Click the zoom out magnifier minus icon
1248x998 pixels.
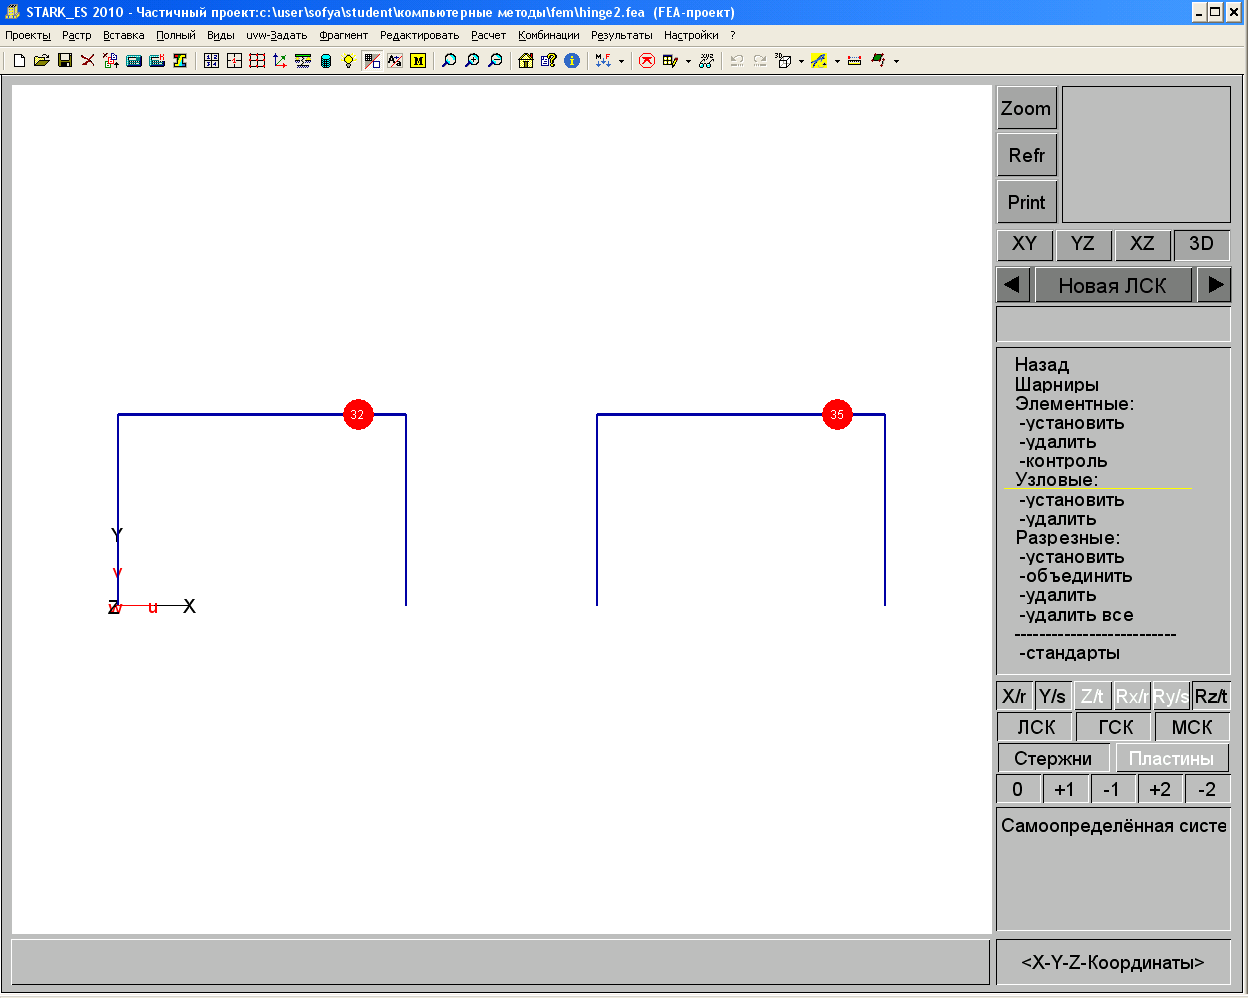(495, 61)
